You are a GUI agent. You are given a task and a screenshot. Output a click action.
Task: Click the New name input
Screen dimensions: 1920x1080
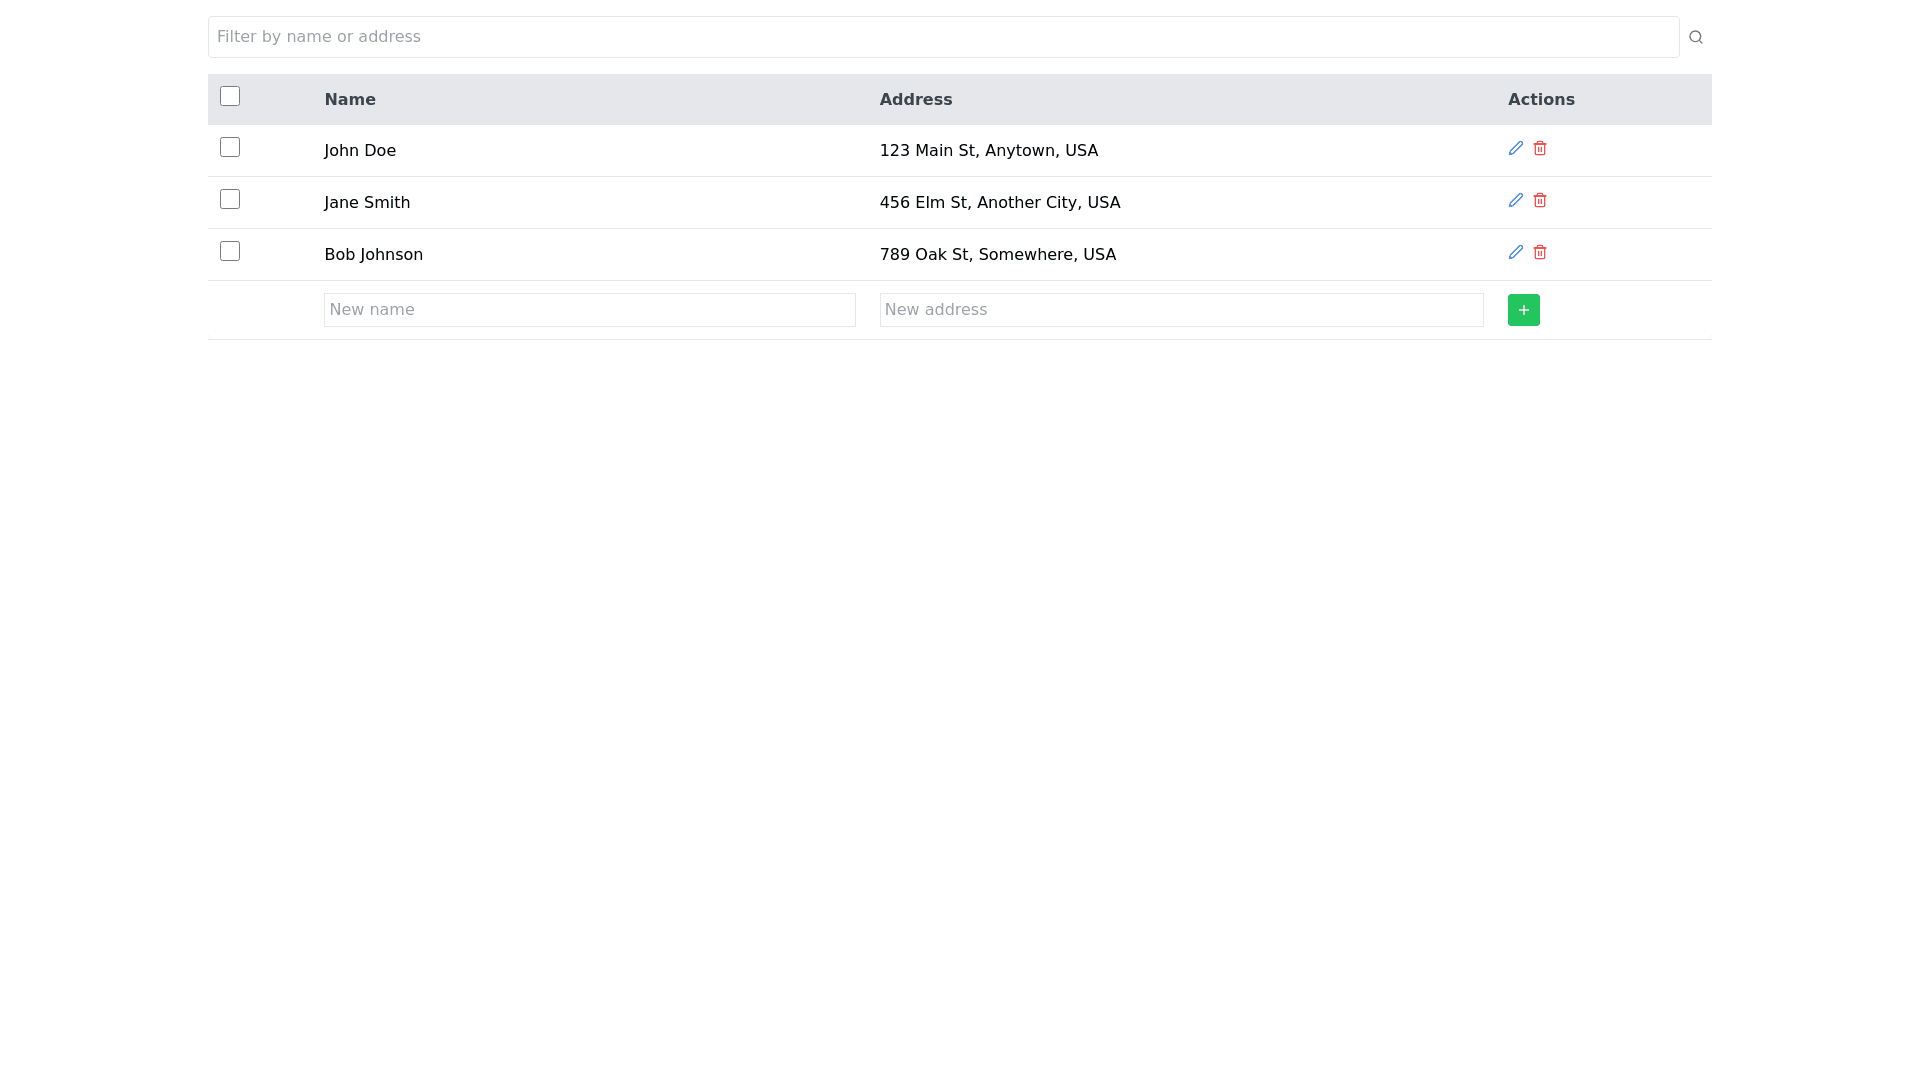point(589,310)
